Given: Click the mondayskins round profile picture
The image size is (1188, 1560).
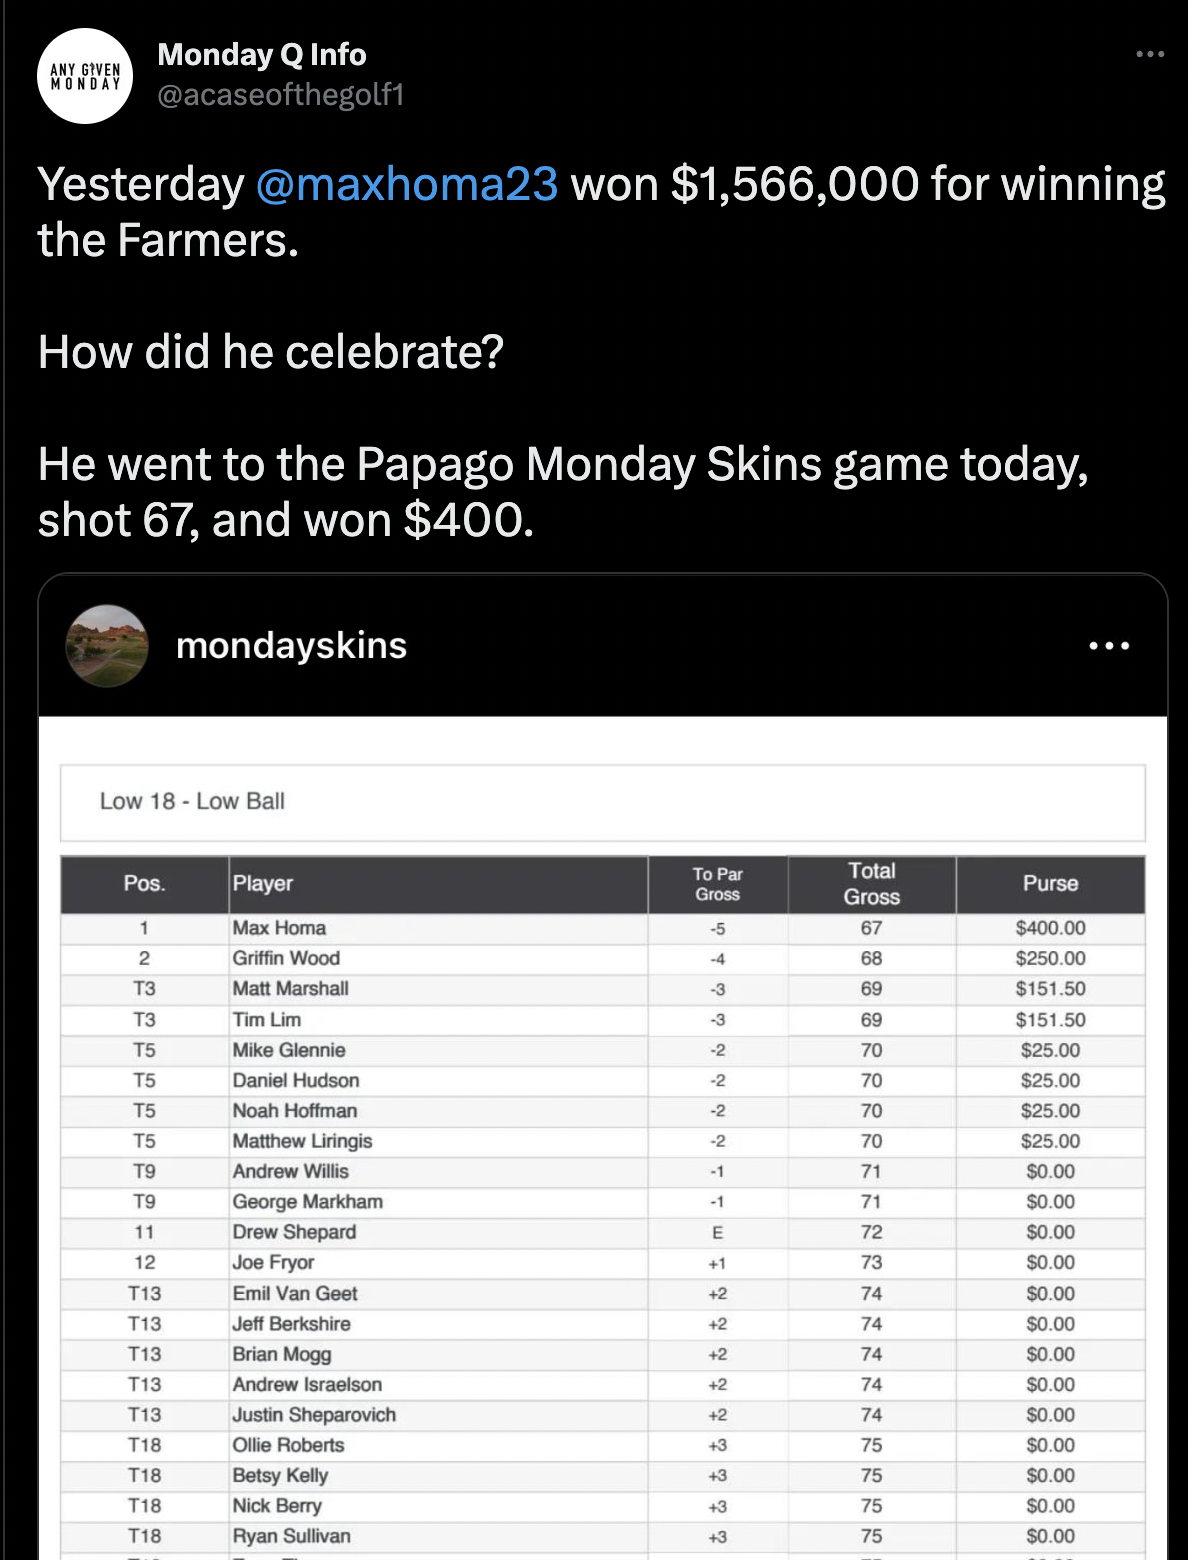Looking at the screenshot, I should [107, 646].
